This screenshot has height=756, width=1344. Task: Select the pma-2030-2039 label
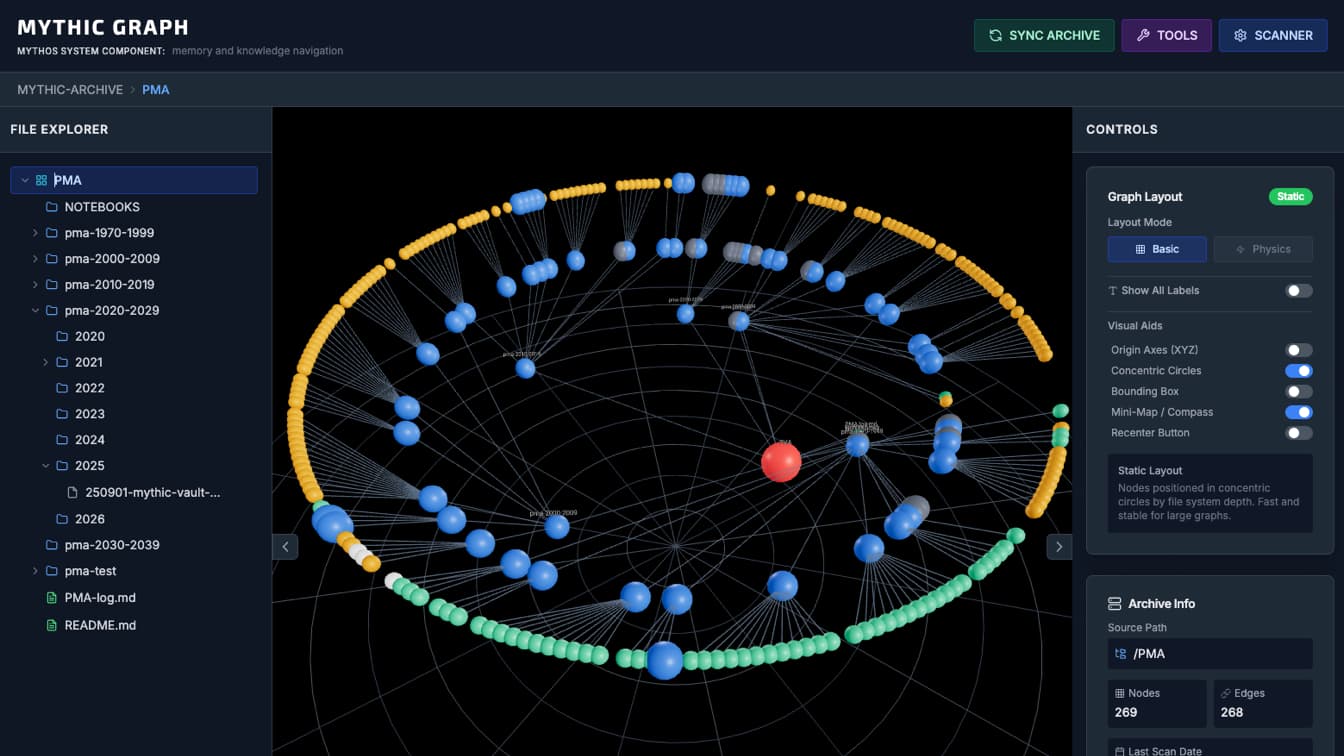point(112,545)
